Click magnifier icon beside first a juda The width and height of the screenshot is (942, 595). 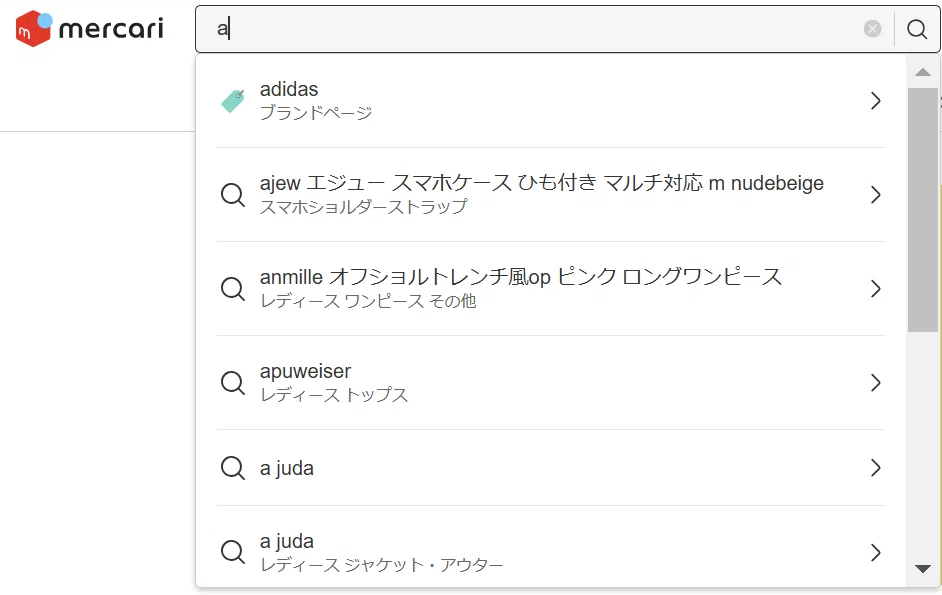[x=233, y=468]
